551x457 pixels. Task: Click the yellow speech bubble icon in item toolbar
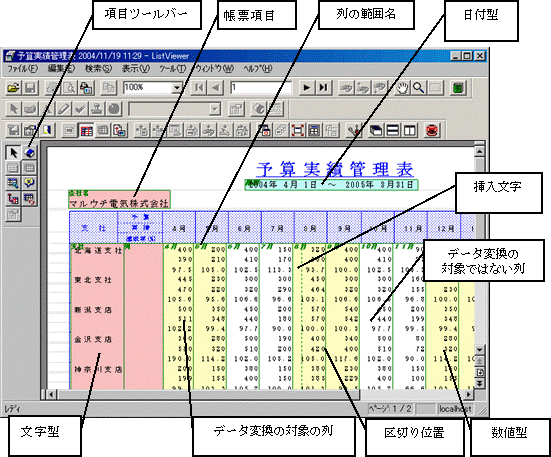point(30,183)
